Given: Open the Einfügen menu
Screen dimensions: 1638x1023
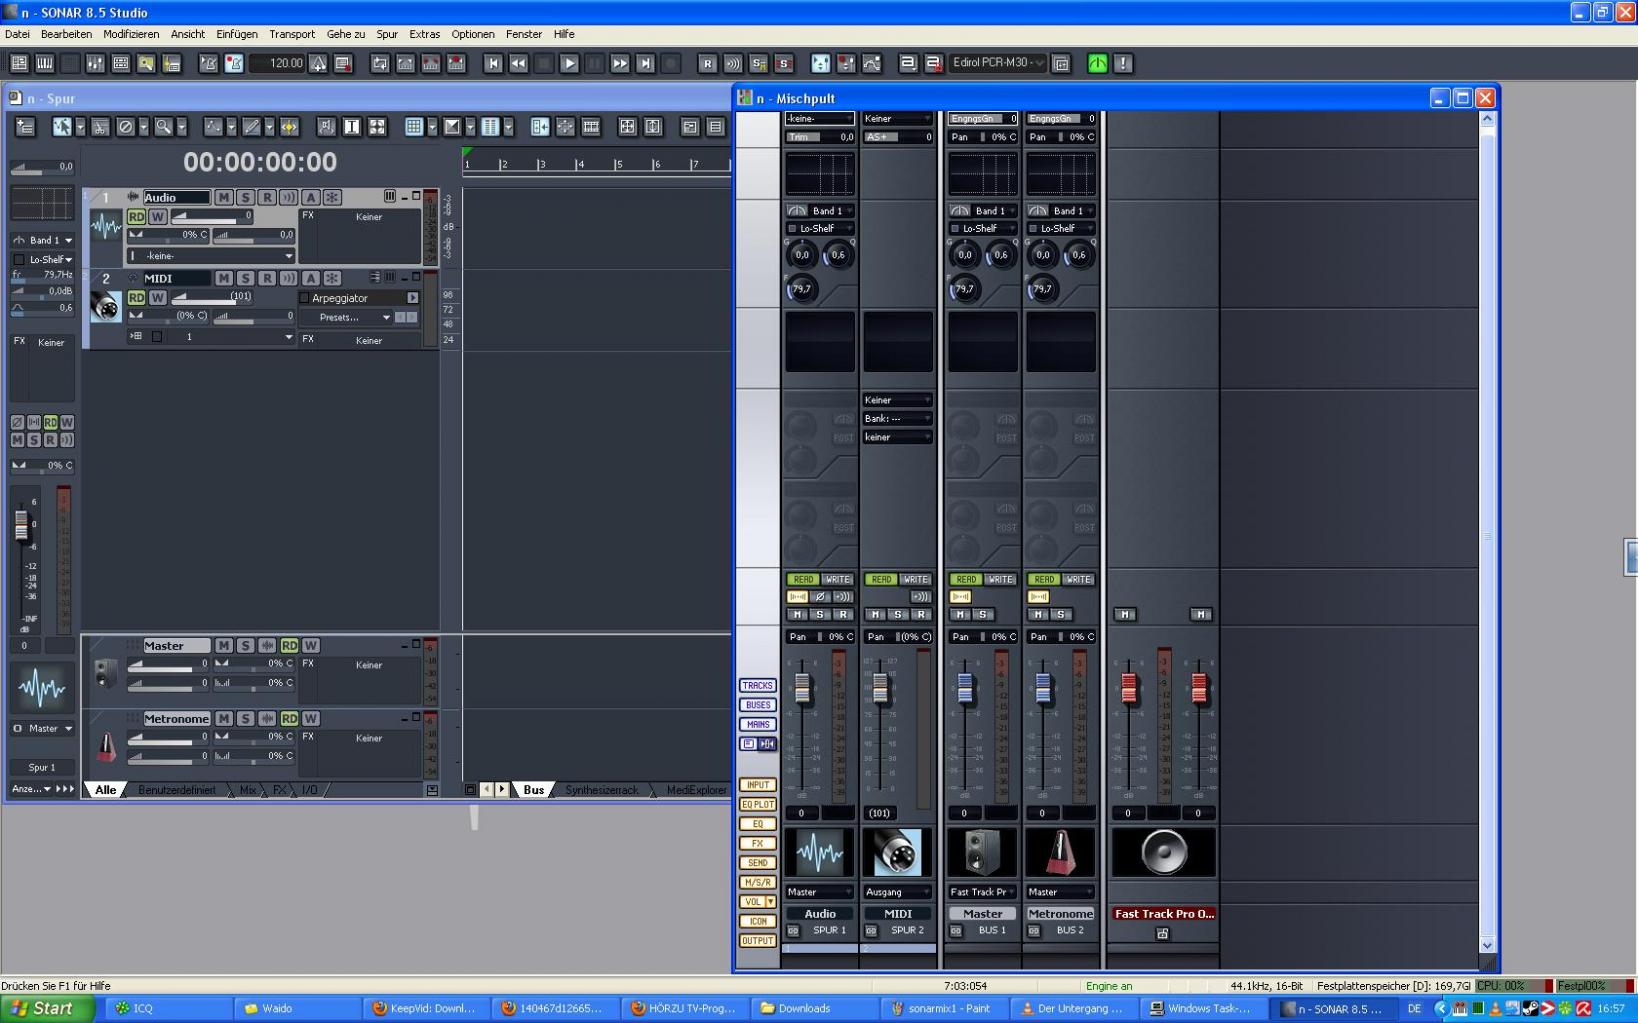Looking at the screenshot, I should (x=237, y=34).
